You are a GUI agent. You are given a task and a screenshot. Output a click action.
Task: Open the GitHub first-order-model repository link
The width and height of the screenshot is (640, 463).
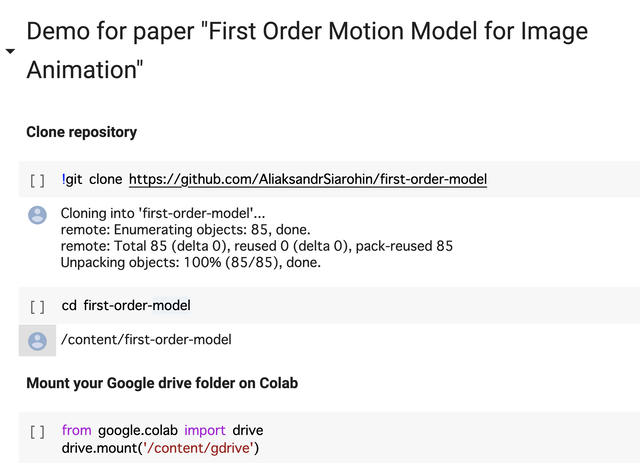coord(308,179)
